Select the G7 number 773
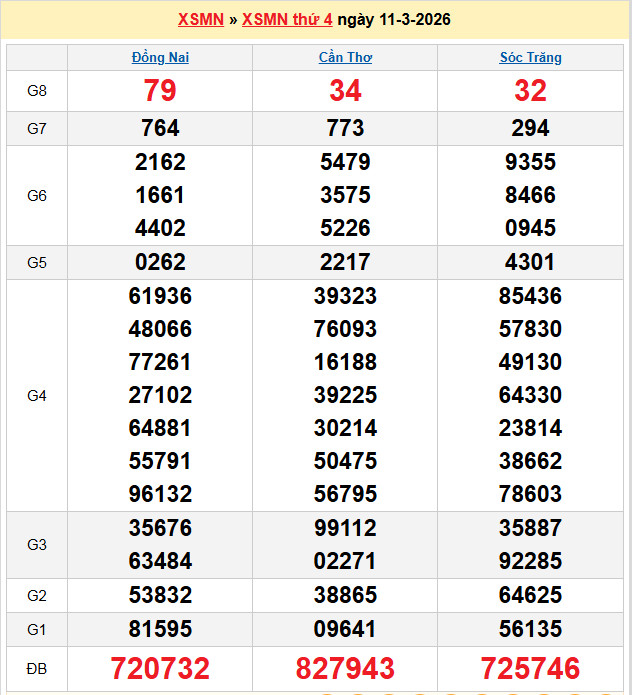The image size is (632, 695). pos(345,128)
